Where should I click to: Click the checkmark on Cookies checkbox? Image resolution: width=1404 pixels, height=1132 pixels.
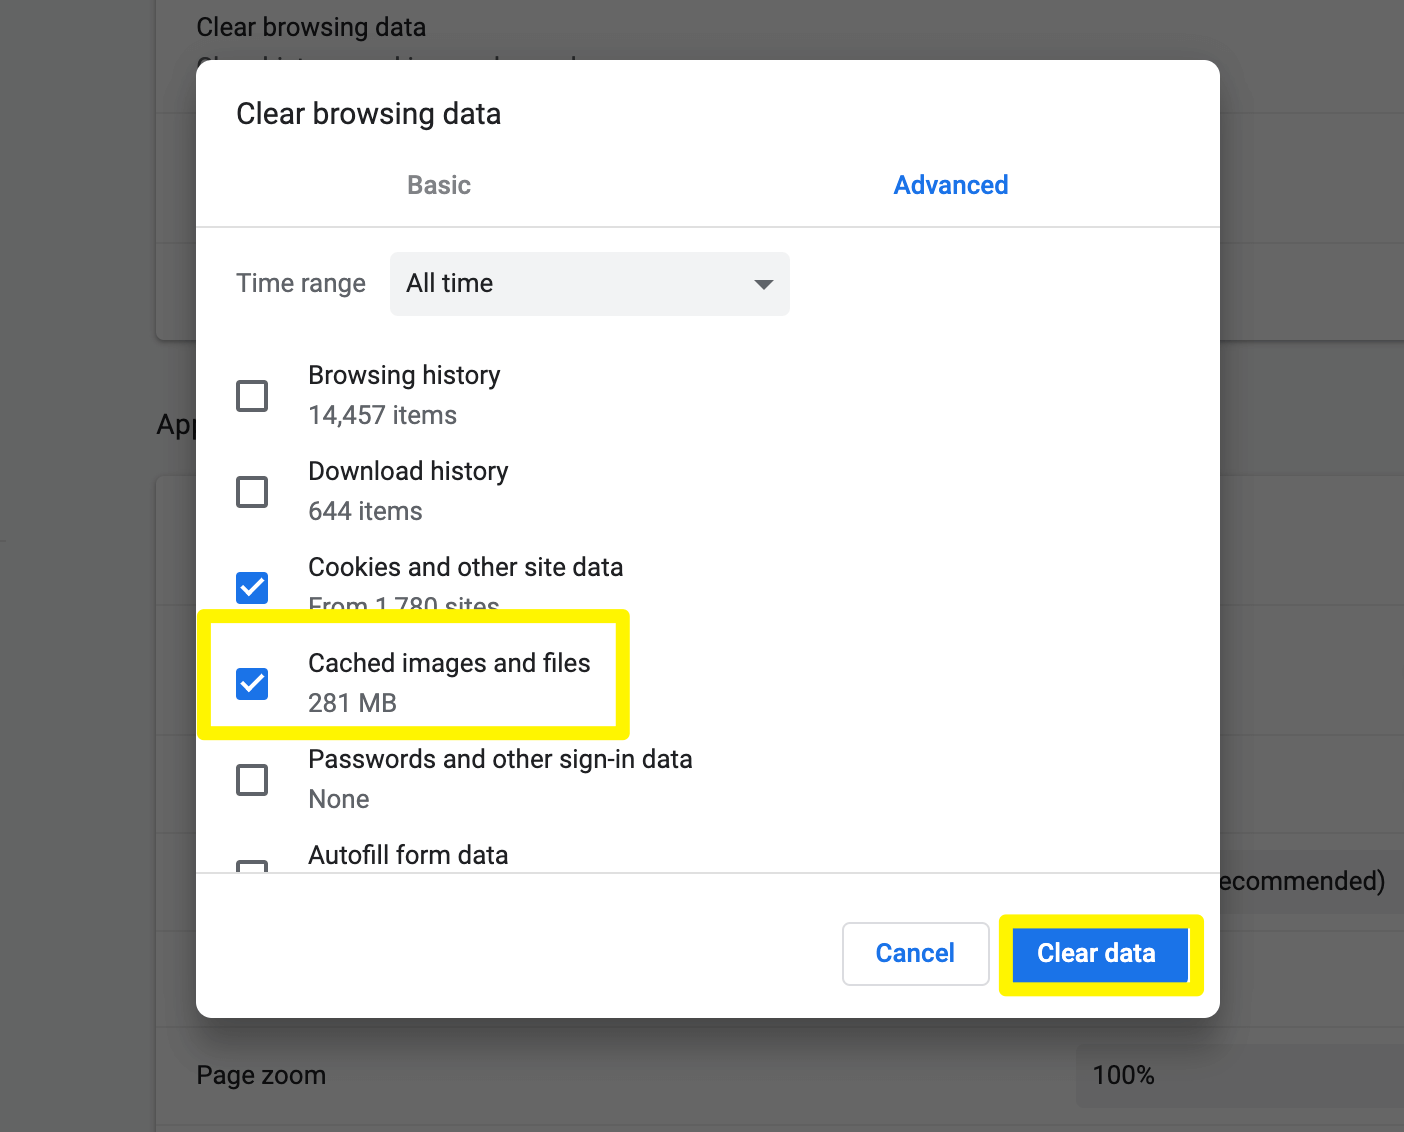[x=252, y=588]
